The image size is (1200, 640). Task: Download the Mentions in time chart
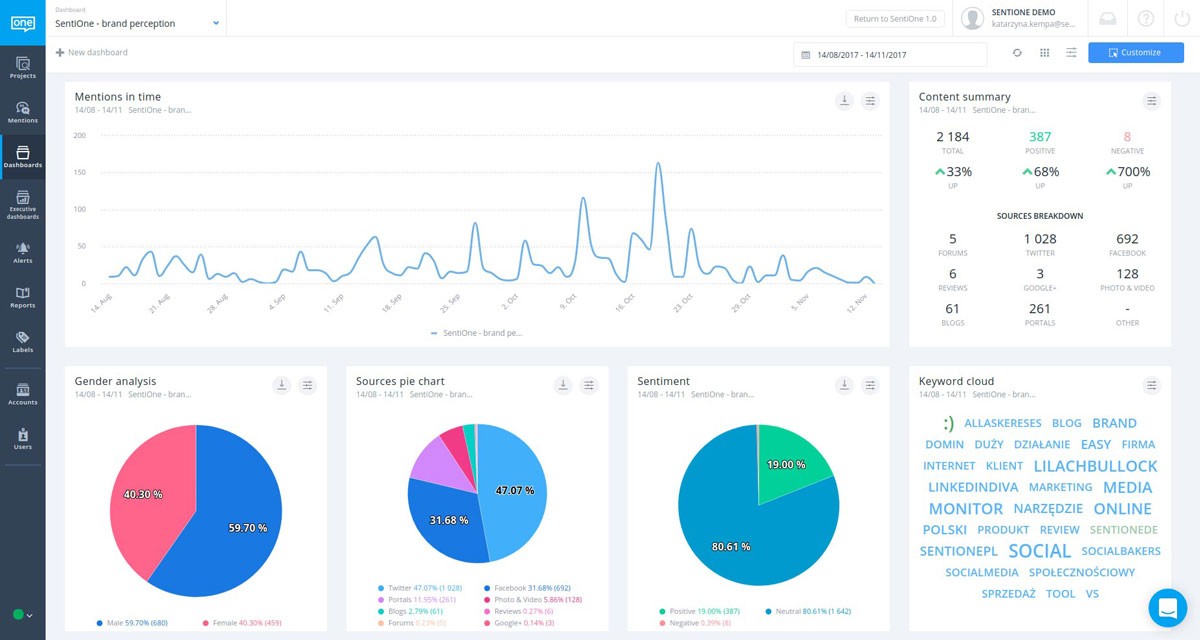(x=844, y=101)
